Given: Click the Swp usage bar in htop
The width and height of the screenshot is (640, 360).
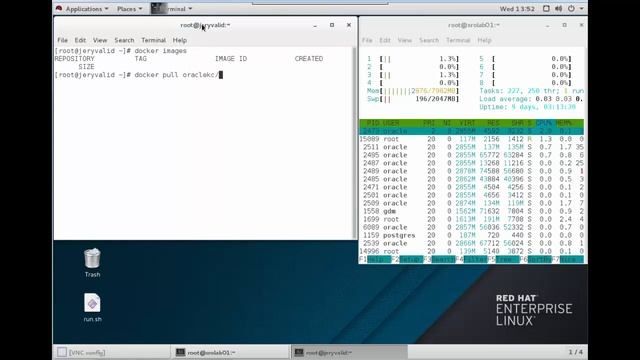Looking at the screenshot, I should click(x=413, y=99).
